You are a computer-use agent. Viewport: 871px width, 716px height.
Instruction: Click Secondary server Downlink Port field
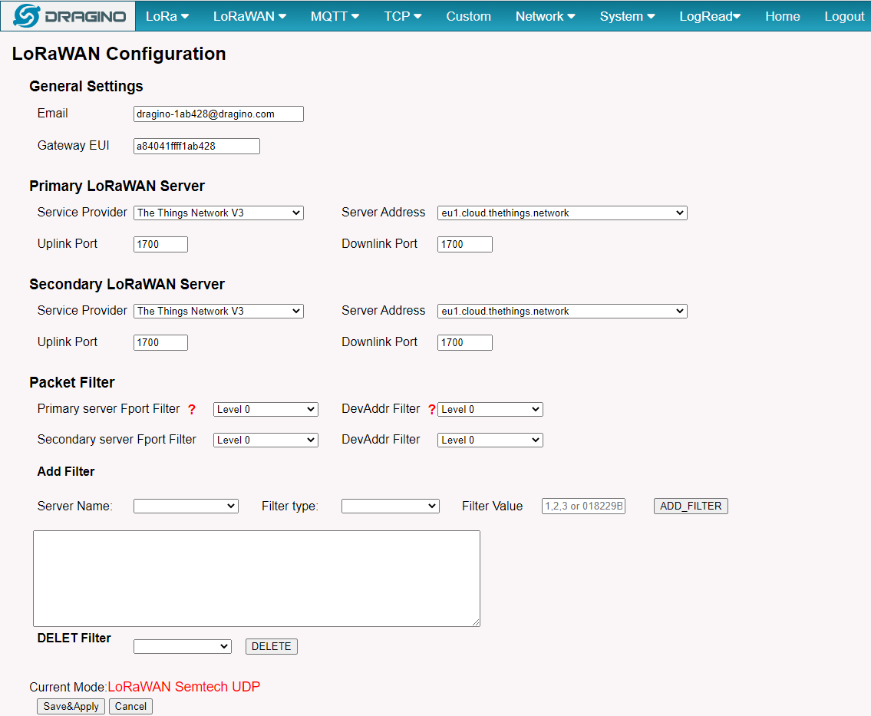point(464,343)
